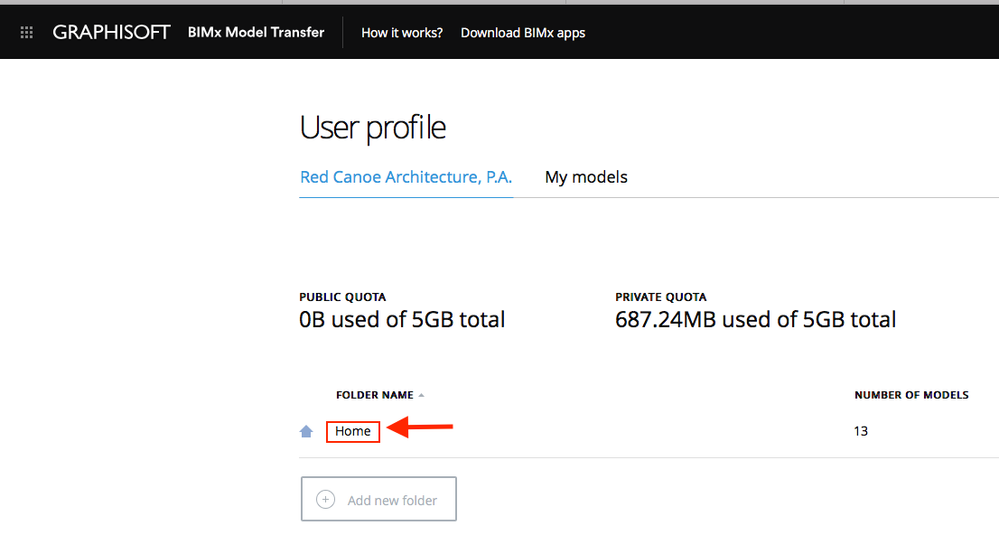
Task: Click the model count 13 in Home row
Action: pos(861,431)
